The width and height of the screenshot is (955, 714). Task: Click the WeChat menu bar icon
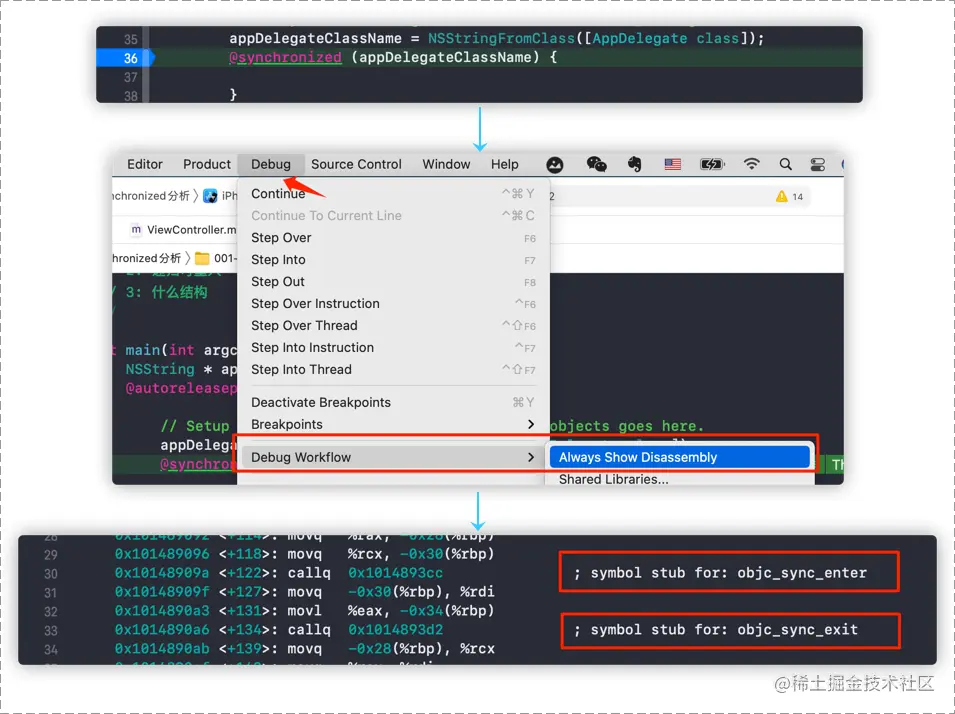596,164
